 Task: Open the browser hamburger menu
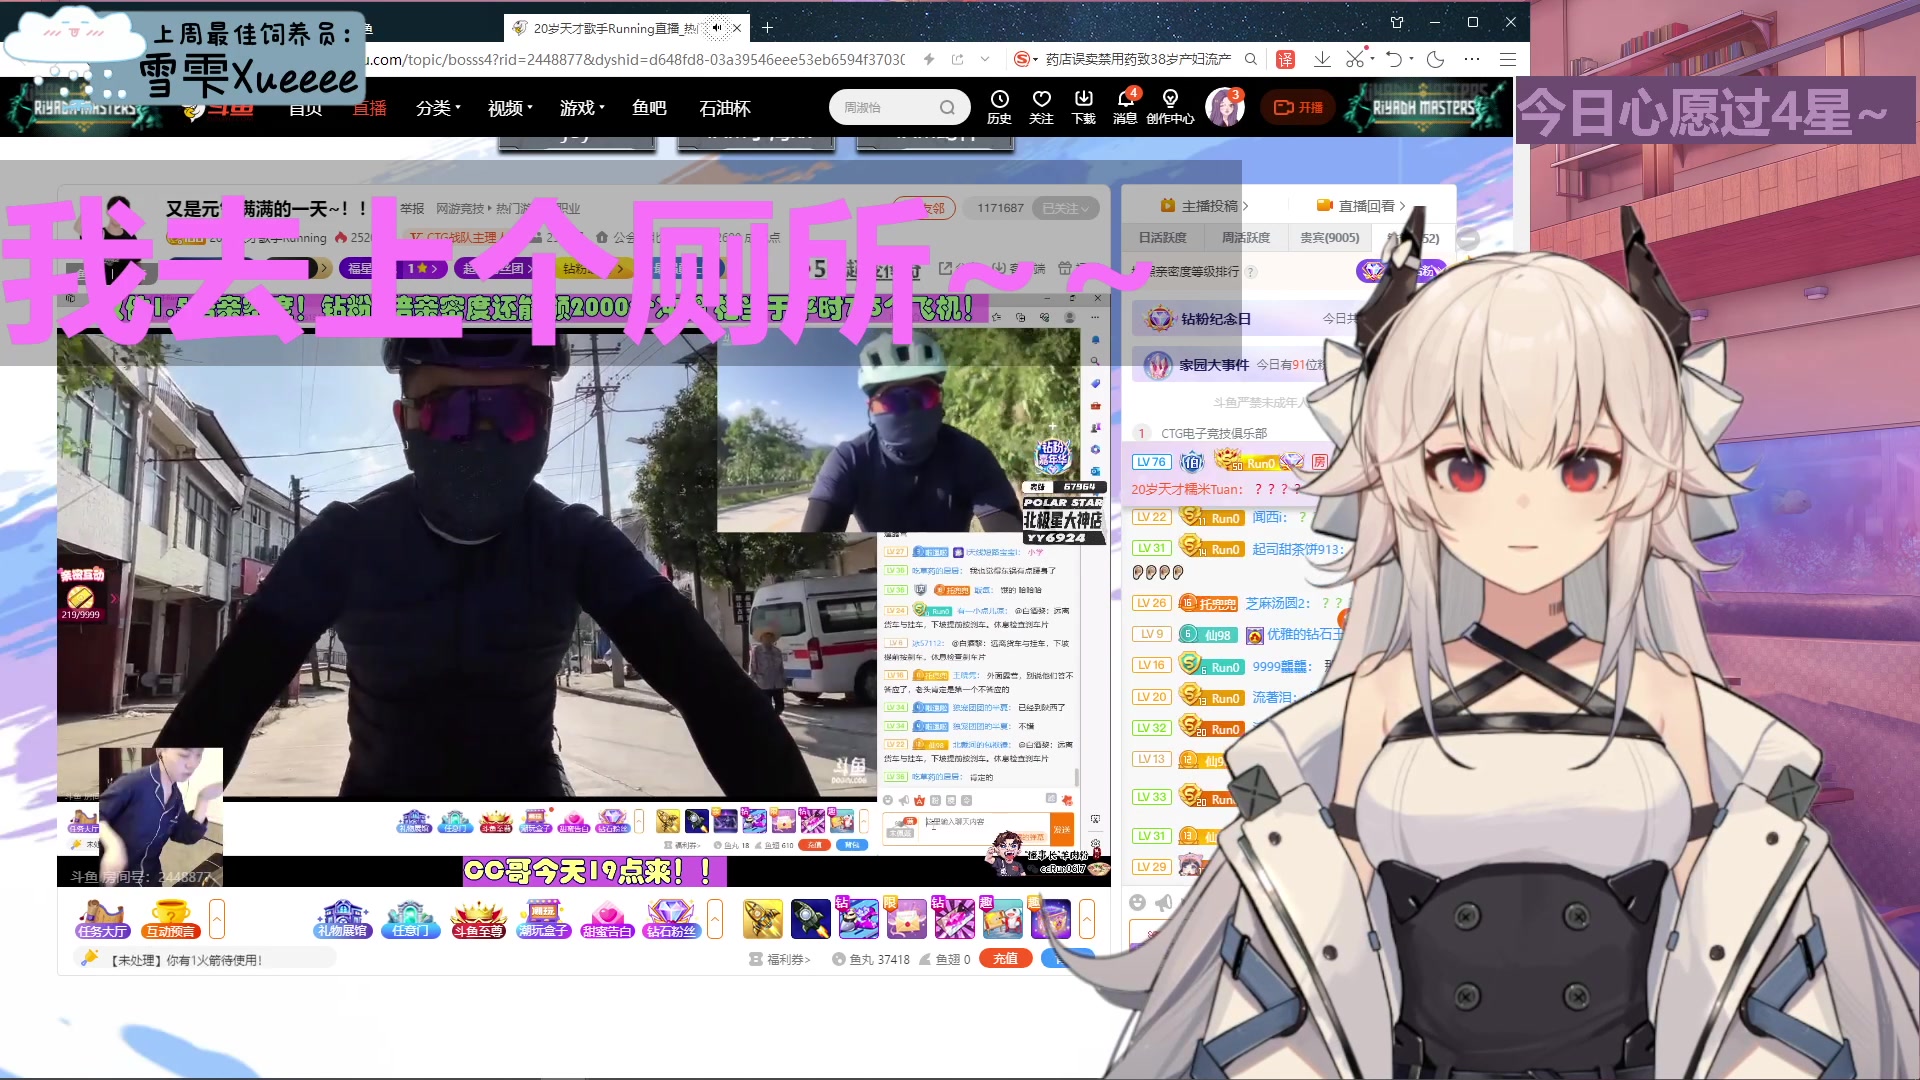pos(1507,59)
